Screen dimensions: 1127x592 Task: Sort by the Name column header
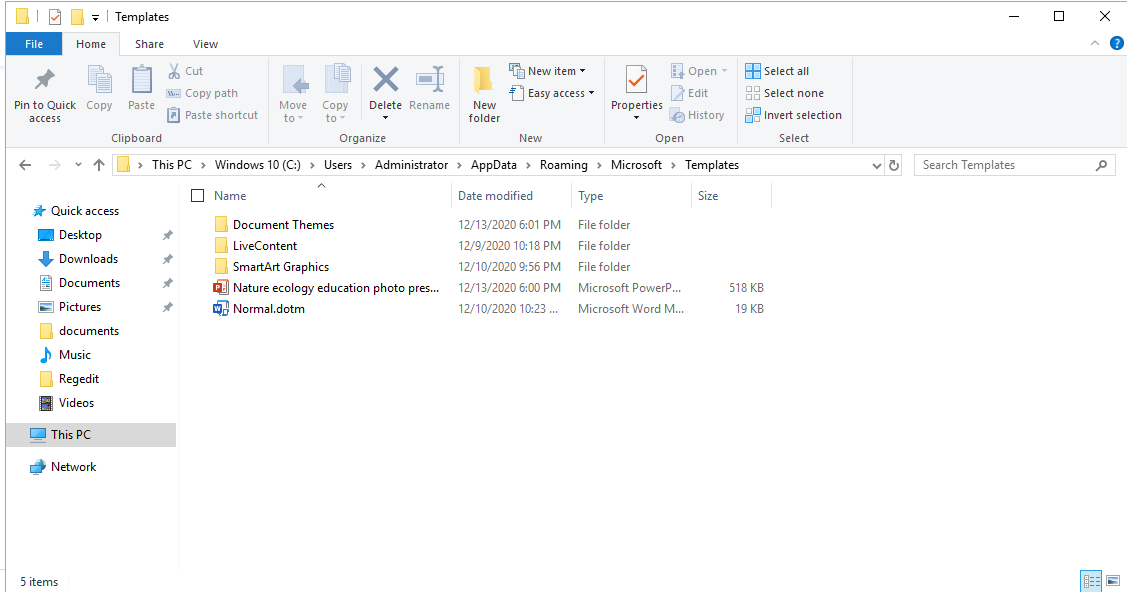click(x=229, y=195)
